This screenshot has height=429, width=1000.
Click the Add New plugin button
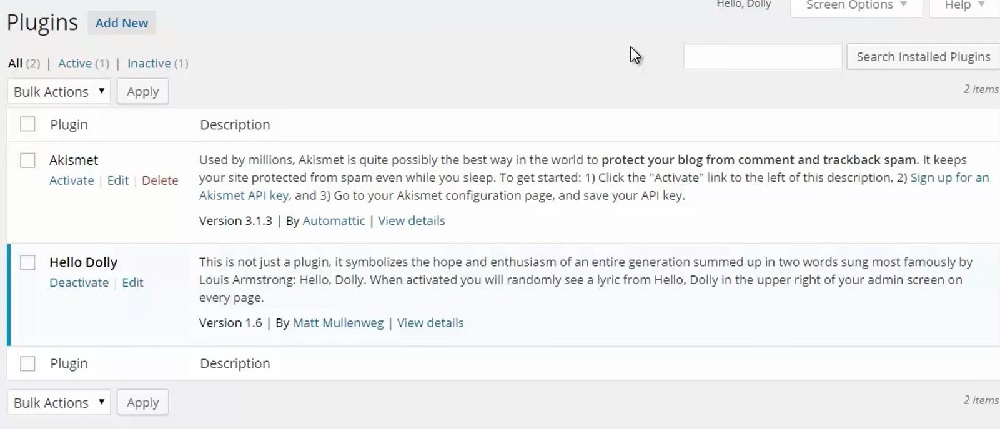(122, 23)
